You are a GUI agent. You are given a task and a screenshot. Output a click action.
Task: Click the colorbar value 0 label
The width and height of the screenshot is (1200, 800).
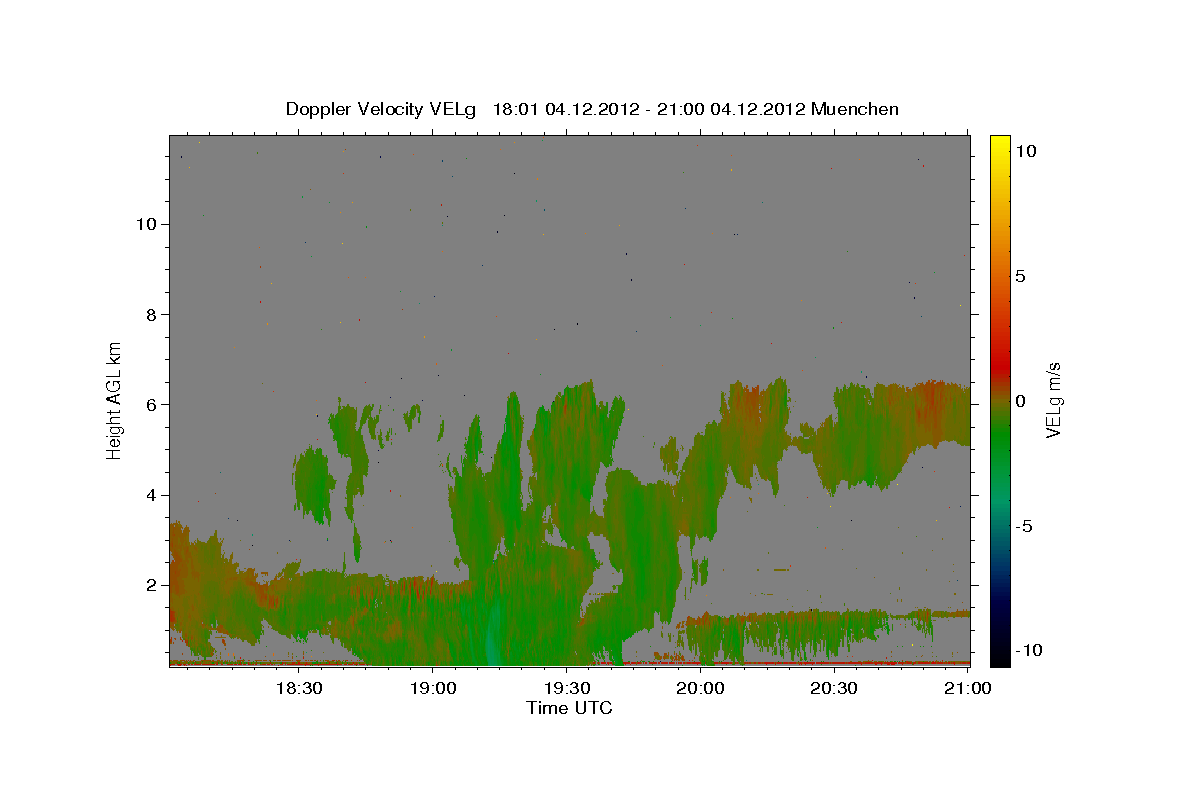coord(1020,400)
